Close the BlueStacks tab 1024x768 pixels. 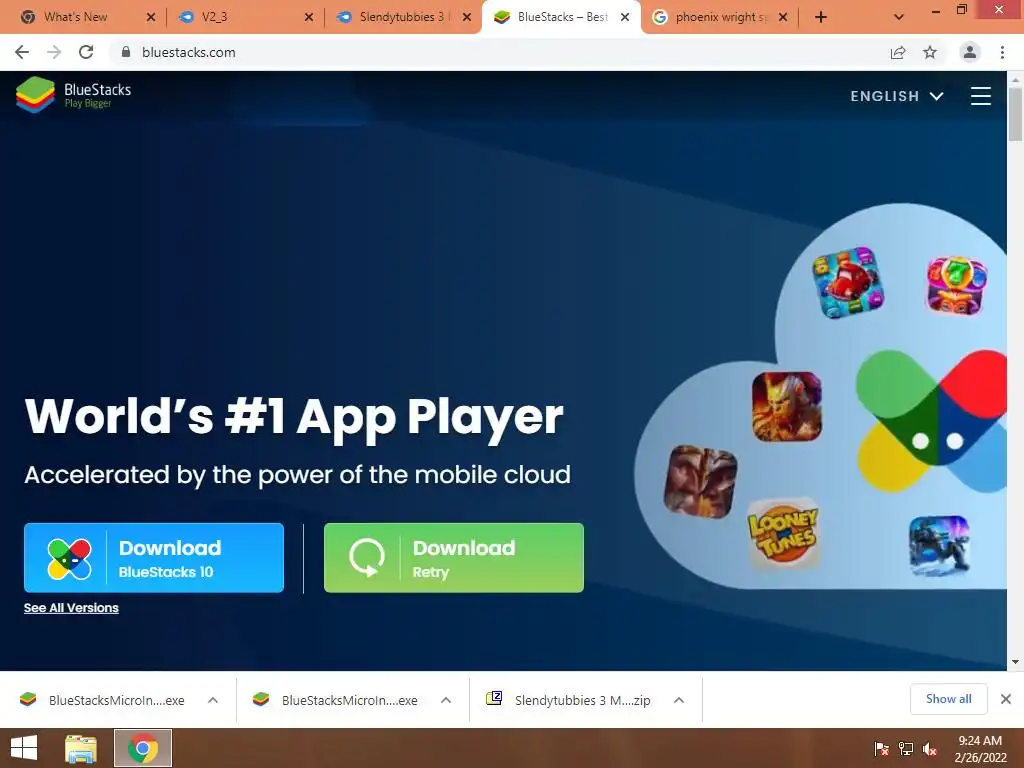click(x=625, y=17)
